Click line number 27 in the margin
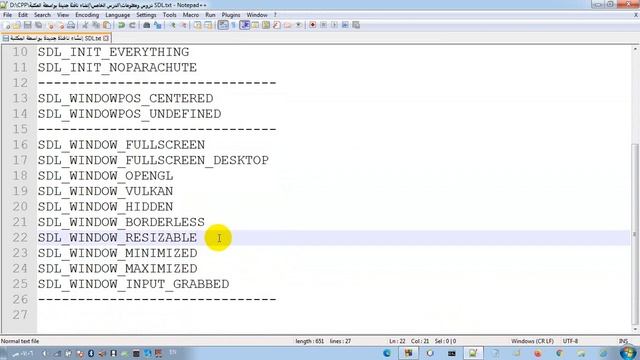The height and width of the screenshot is (360, 640). pyautogui.click(x=20, y=315)
